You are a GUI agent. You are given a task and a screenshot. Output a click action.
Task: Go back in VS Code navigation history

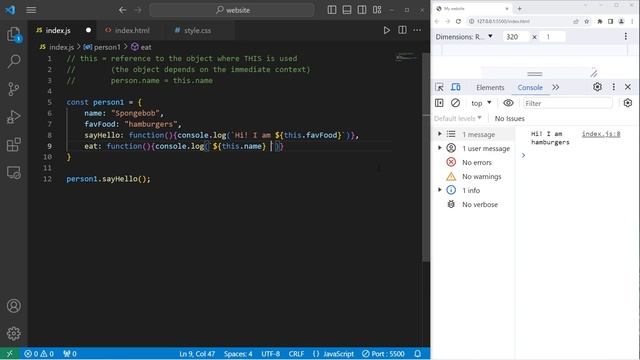(122, 10)
